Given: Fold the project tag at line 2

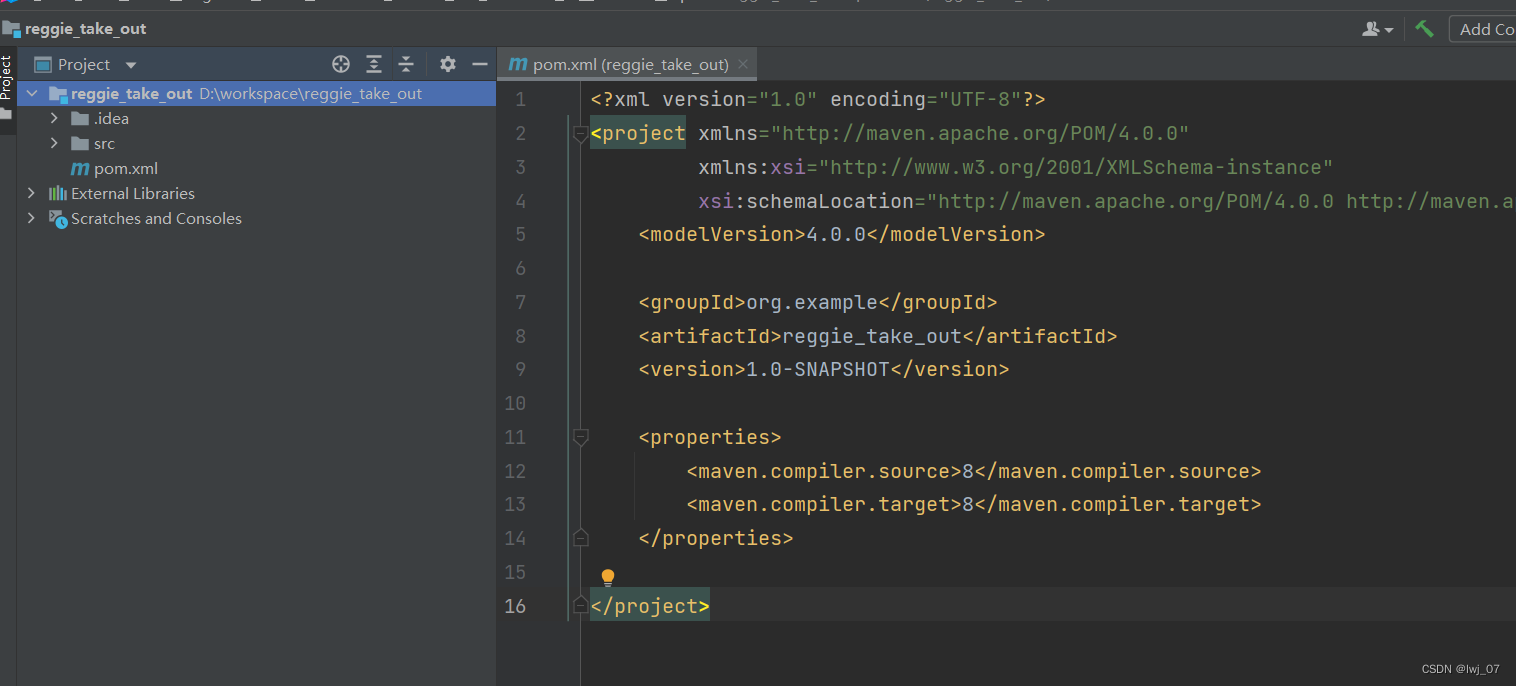Looking at the screenshot, I should (x=580, y=134).
